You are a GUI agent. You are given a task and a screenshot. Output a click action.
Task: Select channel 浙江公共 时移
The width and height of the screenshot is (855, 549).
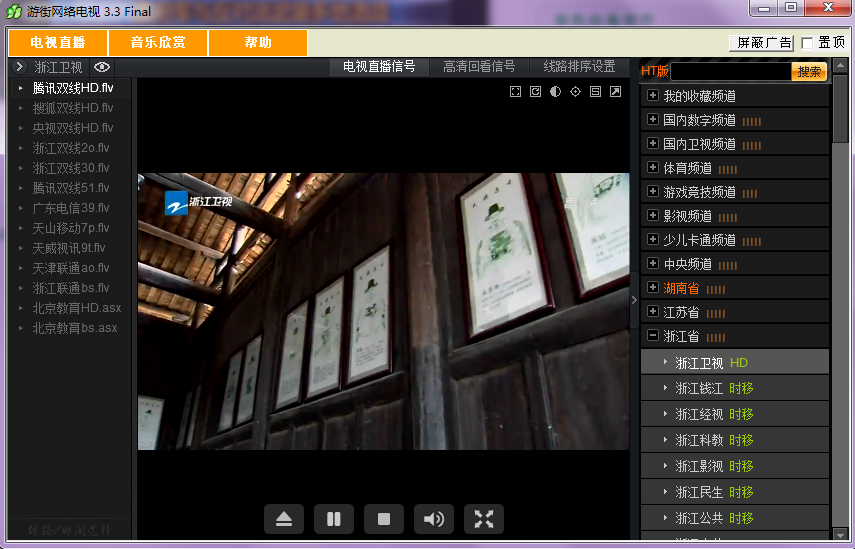click(x=734, y=518)
